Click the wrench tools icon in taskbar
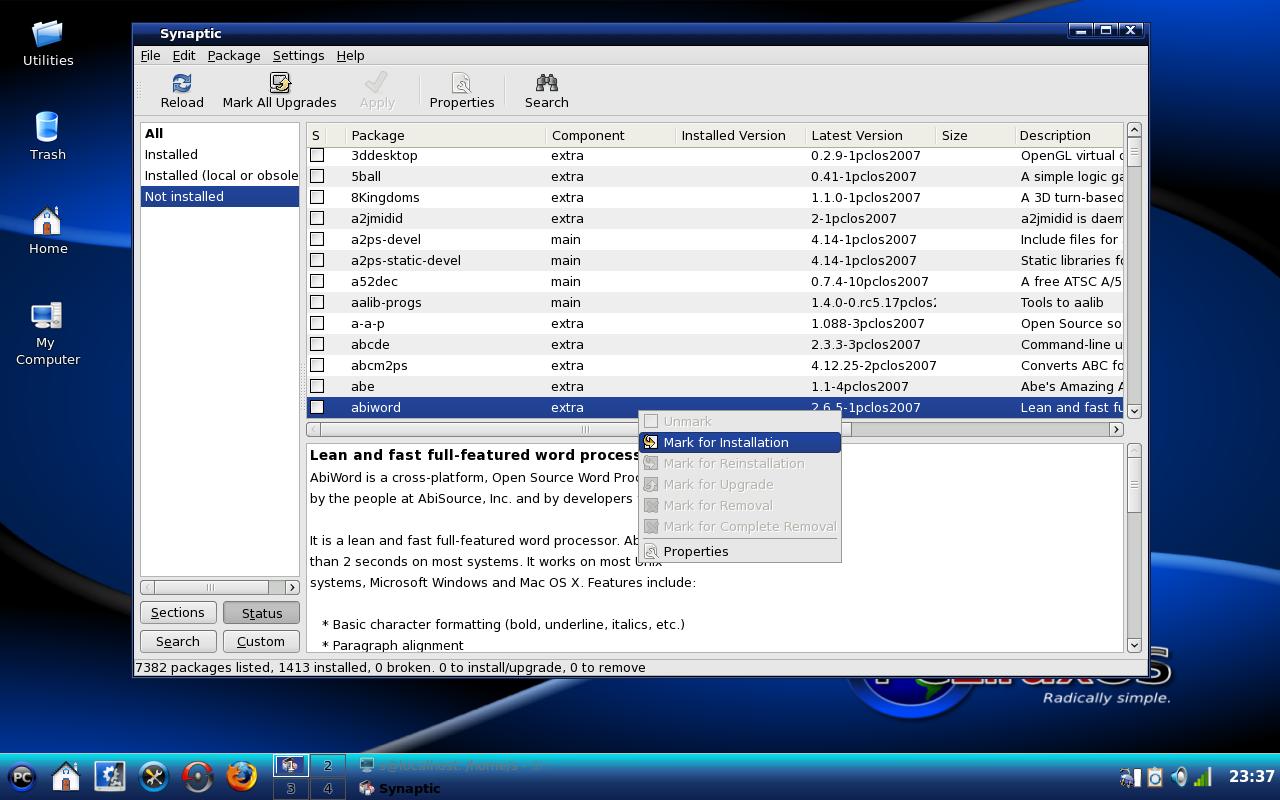Screen dimensions: 1280x800 [154, 776]
